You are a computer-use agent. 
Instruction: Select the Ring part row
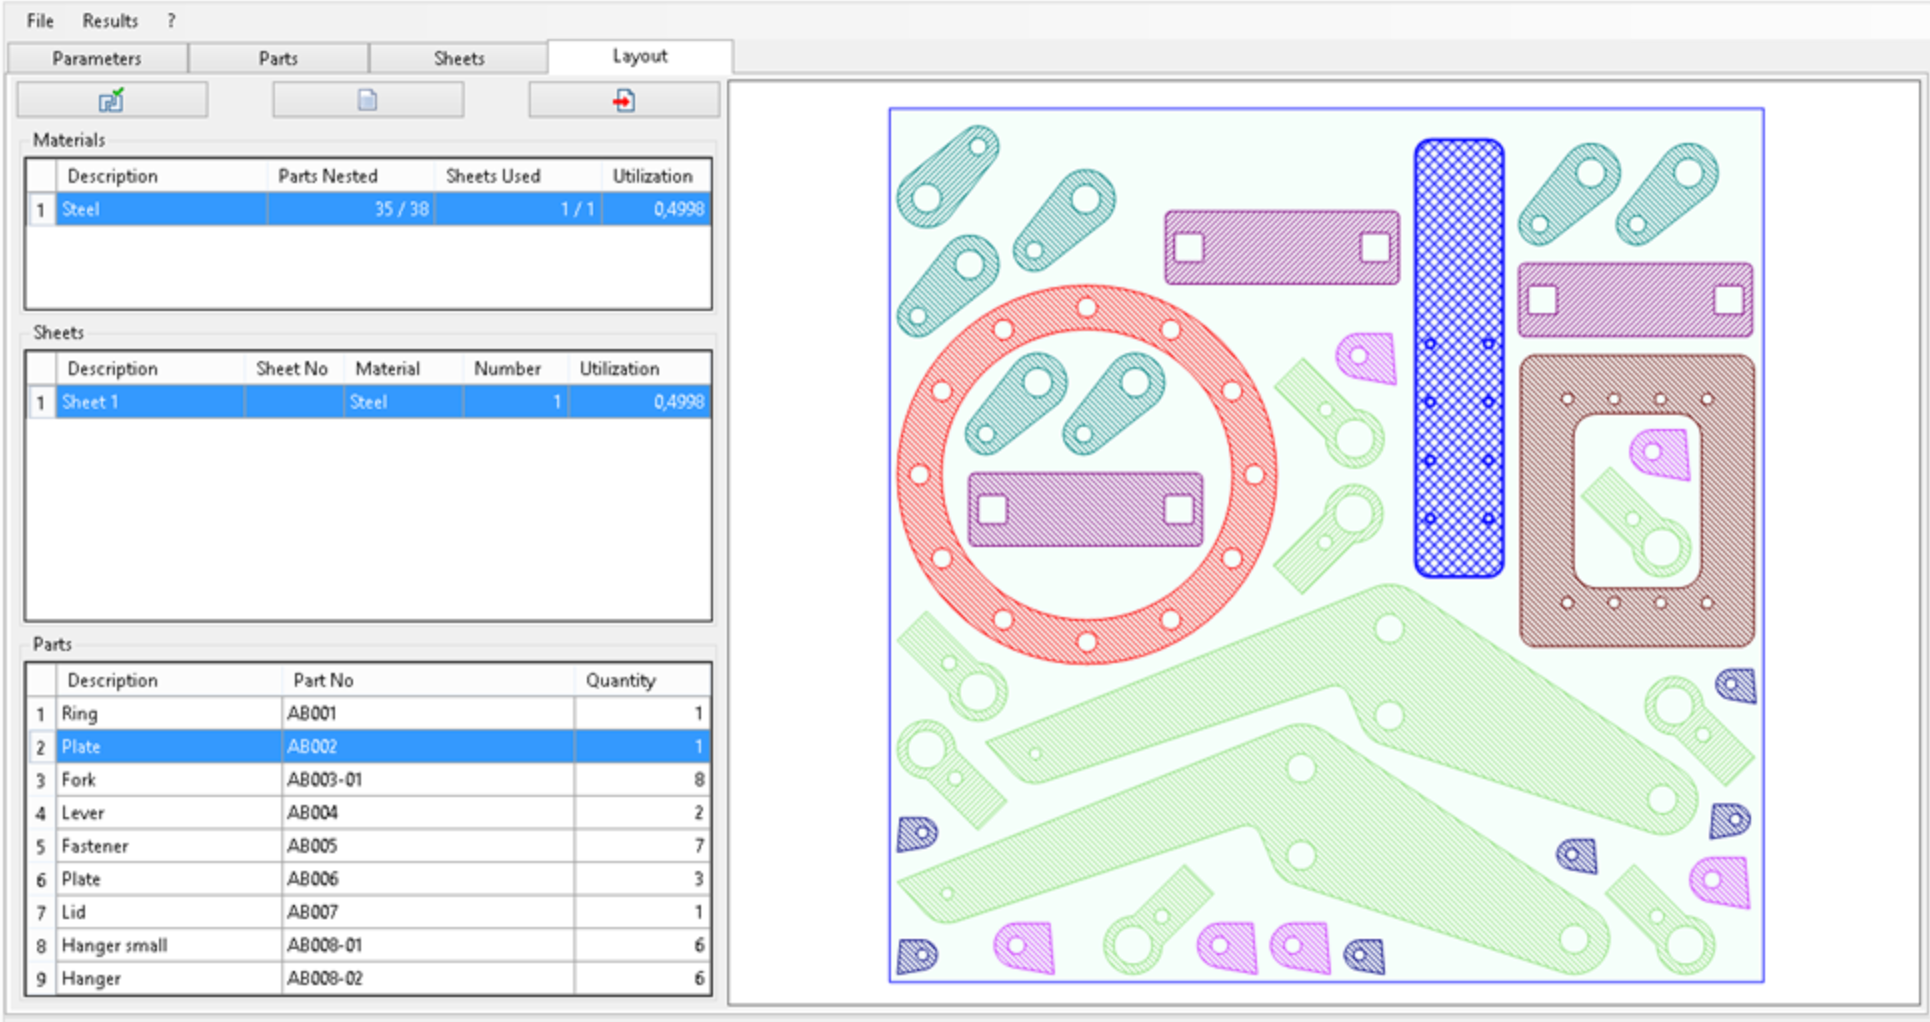368,714
